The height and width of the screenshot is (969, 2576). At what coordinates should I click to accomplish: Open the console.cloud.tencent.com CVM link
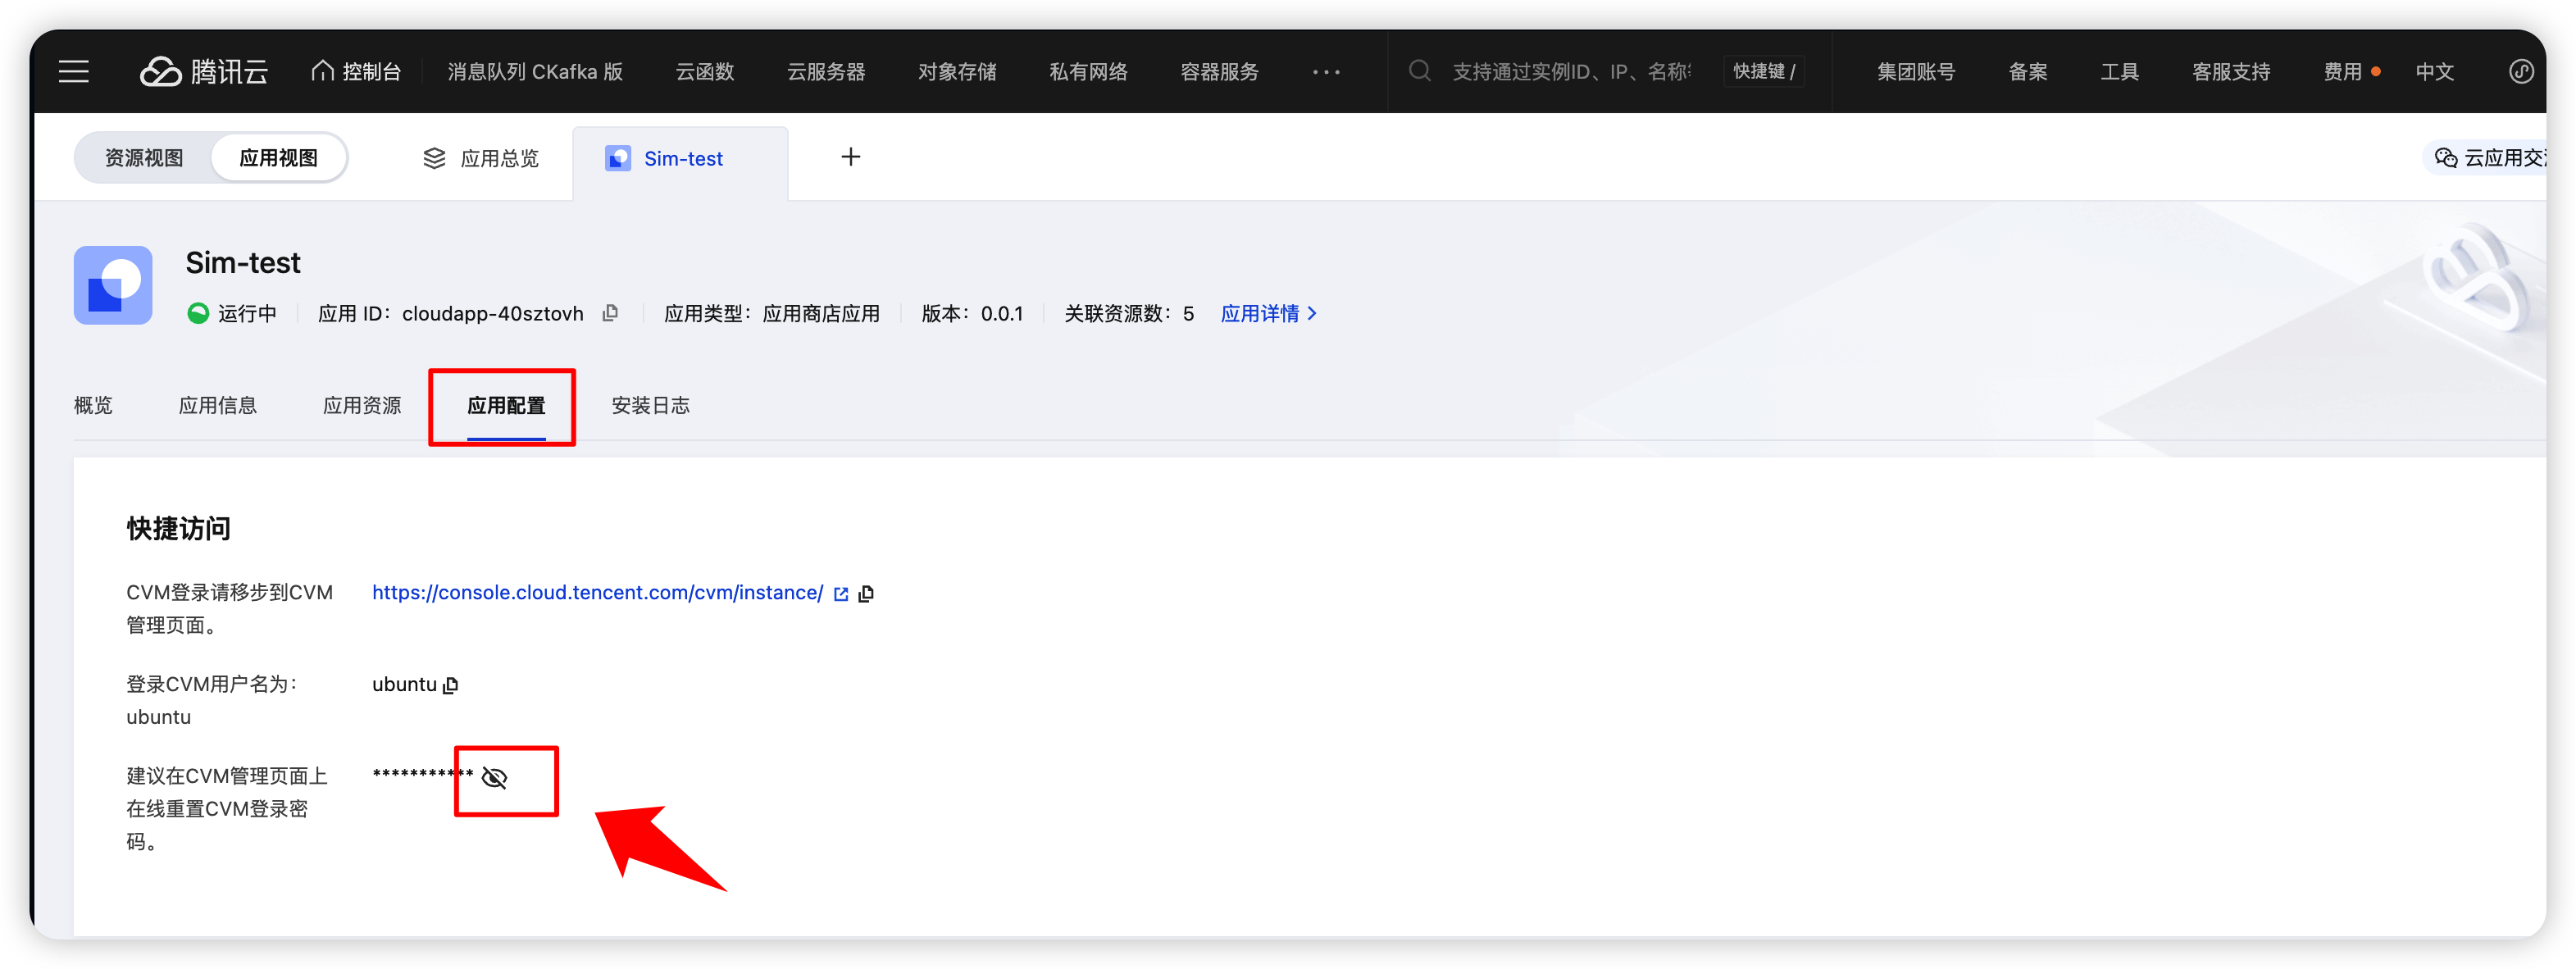point(597,593)
